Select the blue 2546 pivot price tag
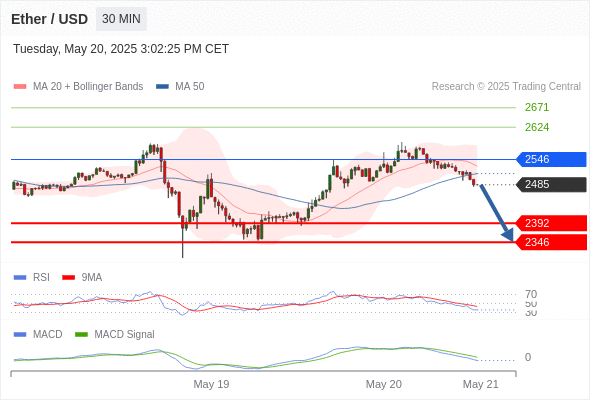The image size is (590, 400). [551, 160]
